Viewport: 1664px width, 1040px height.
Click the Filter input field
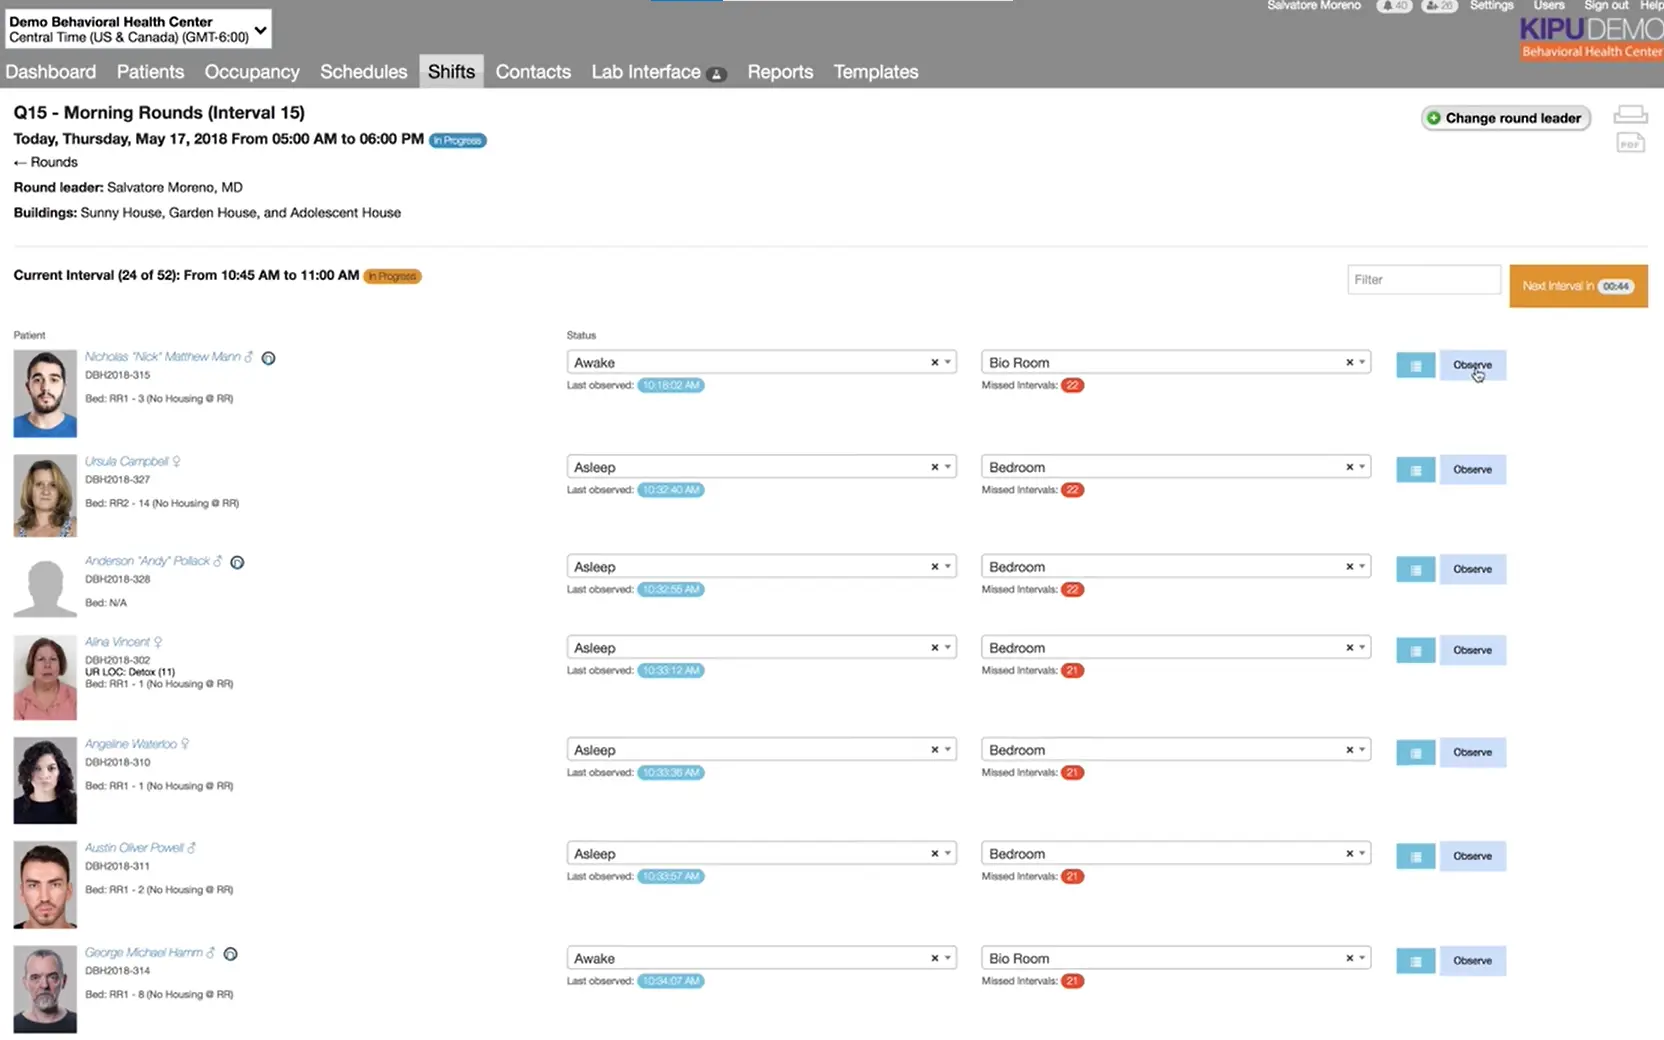(1424, 280)
